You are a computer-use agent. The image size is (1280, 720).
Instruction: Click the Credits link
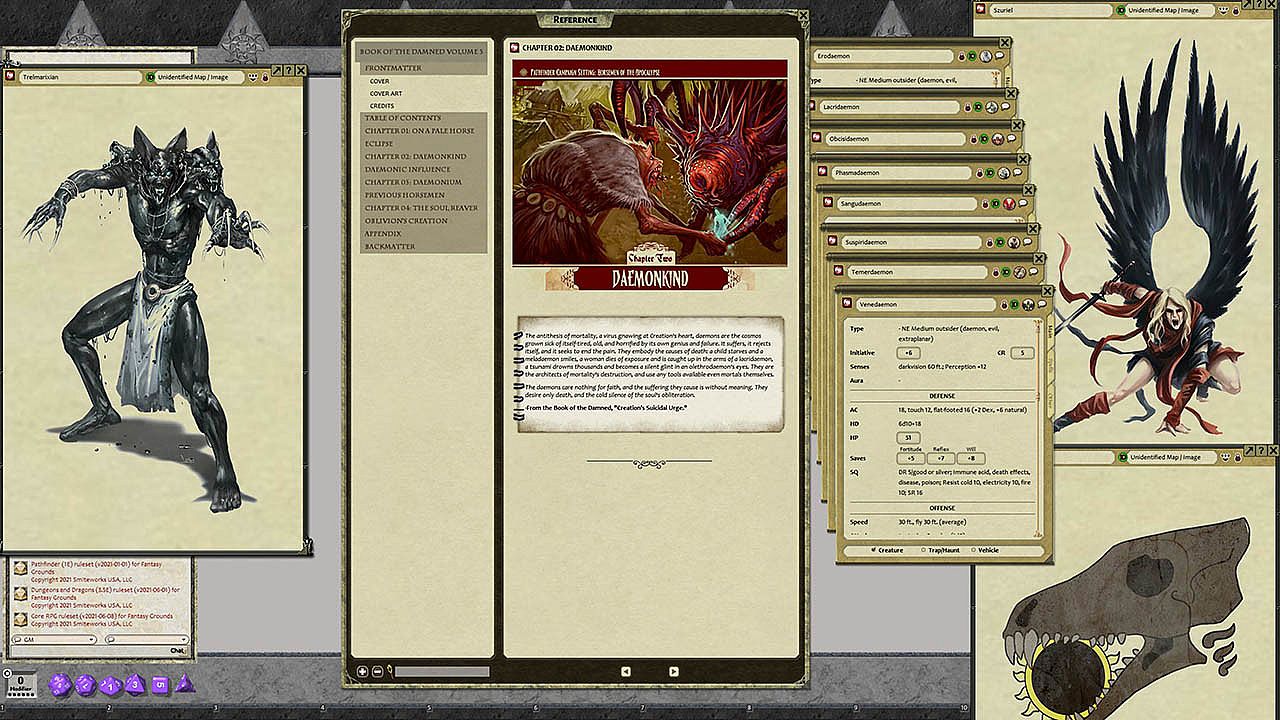381,105
